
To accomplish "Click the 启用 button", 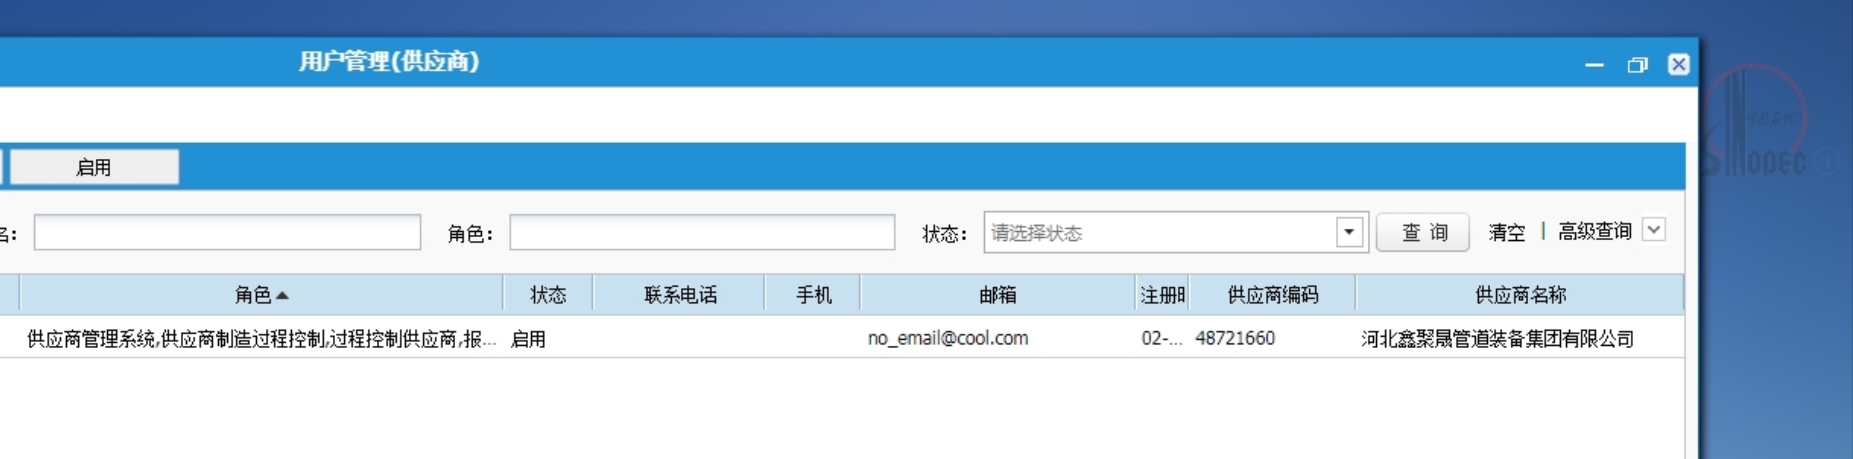I will coord(94,167).
